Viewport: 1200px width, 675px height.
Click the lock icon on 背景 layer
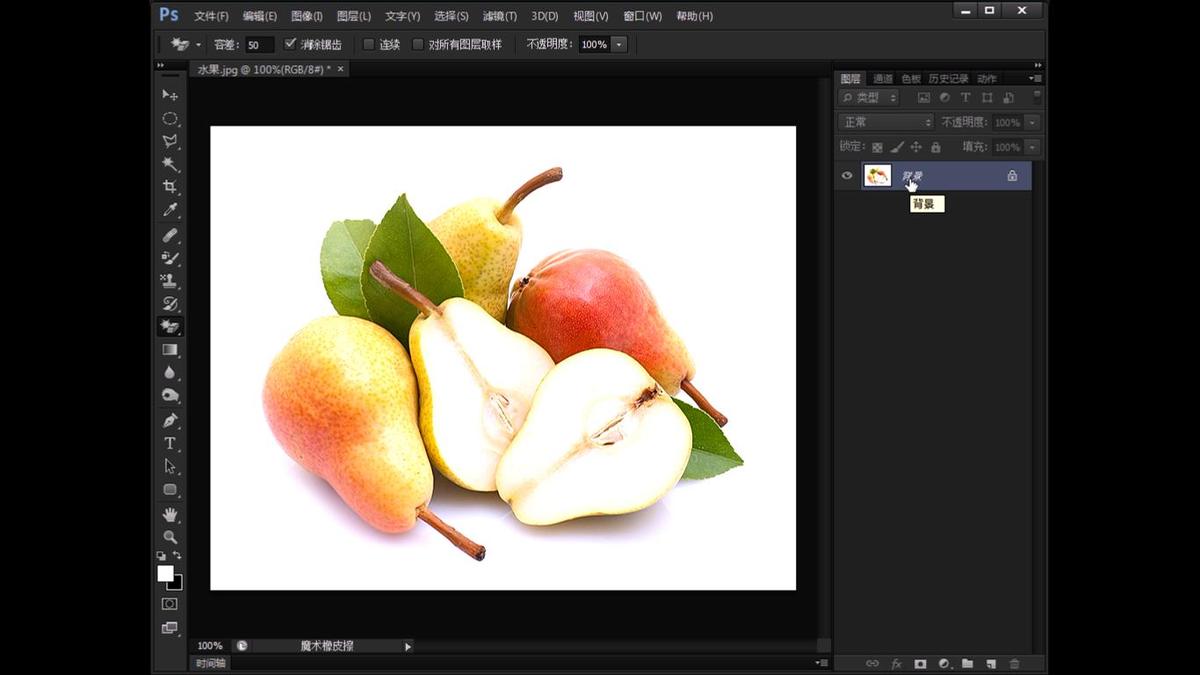[1012, 175]
